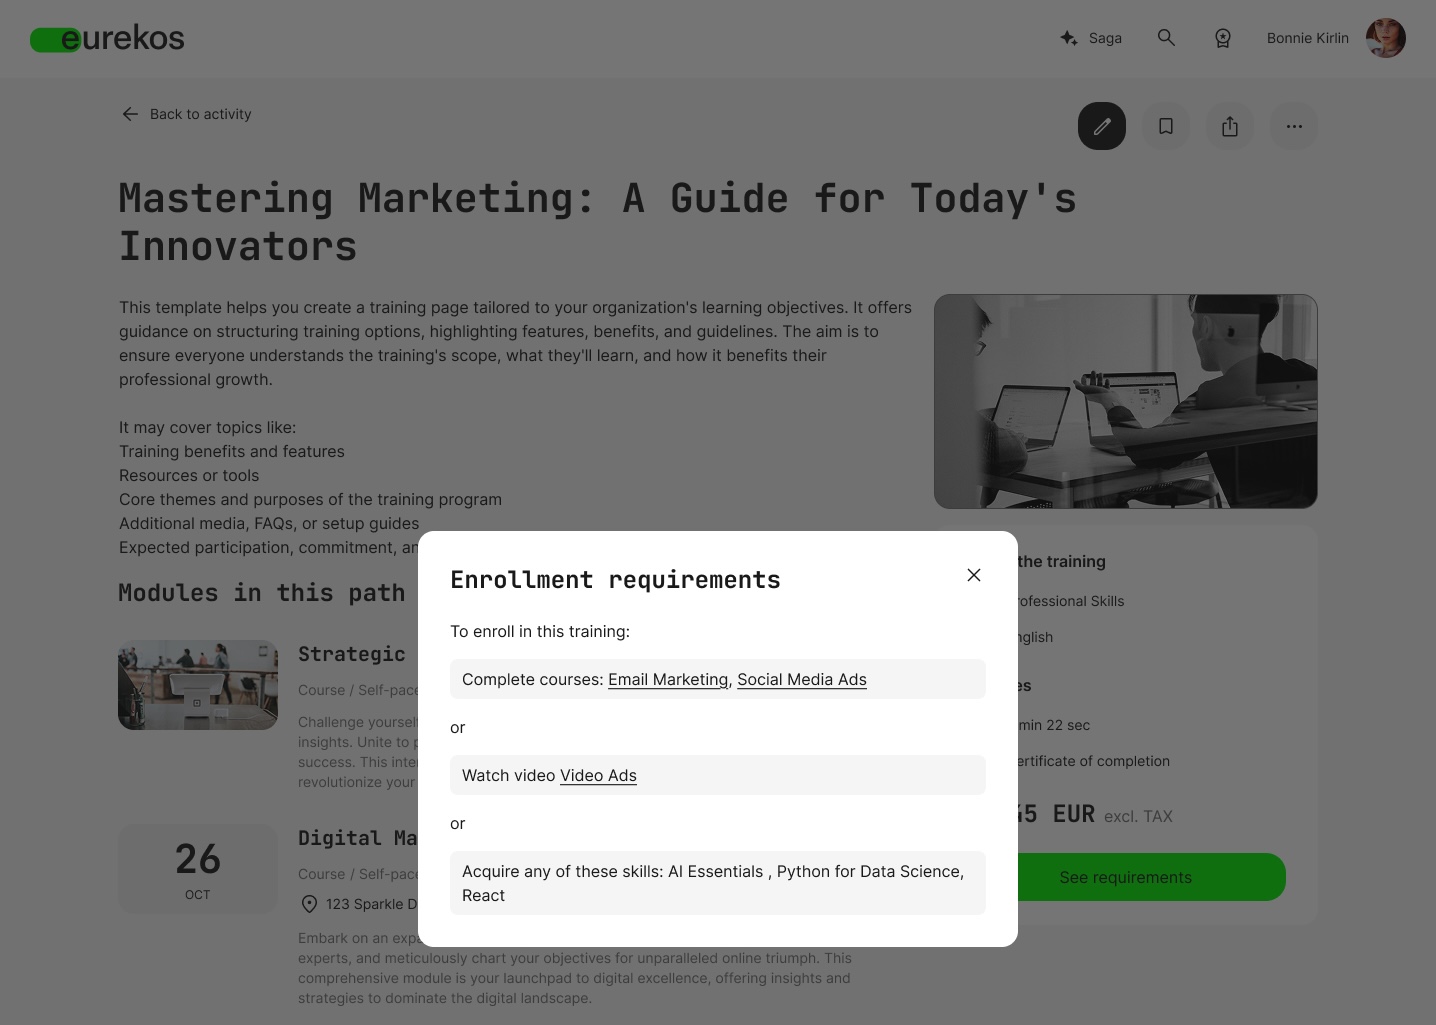
Task: Click the Enrollment requirements heading
Action: pyautogui.click(x=615, y=580)
